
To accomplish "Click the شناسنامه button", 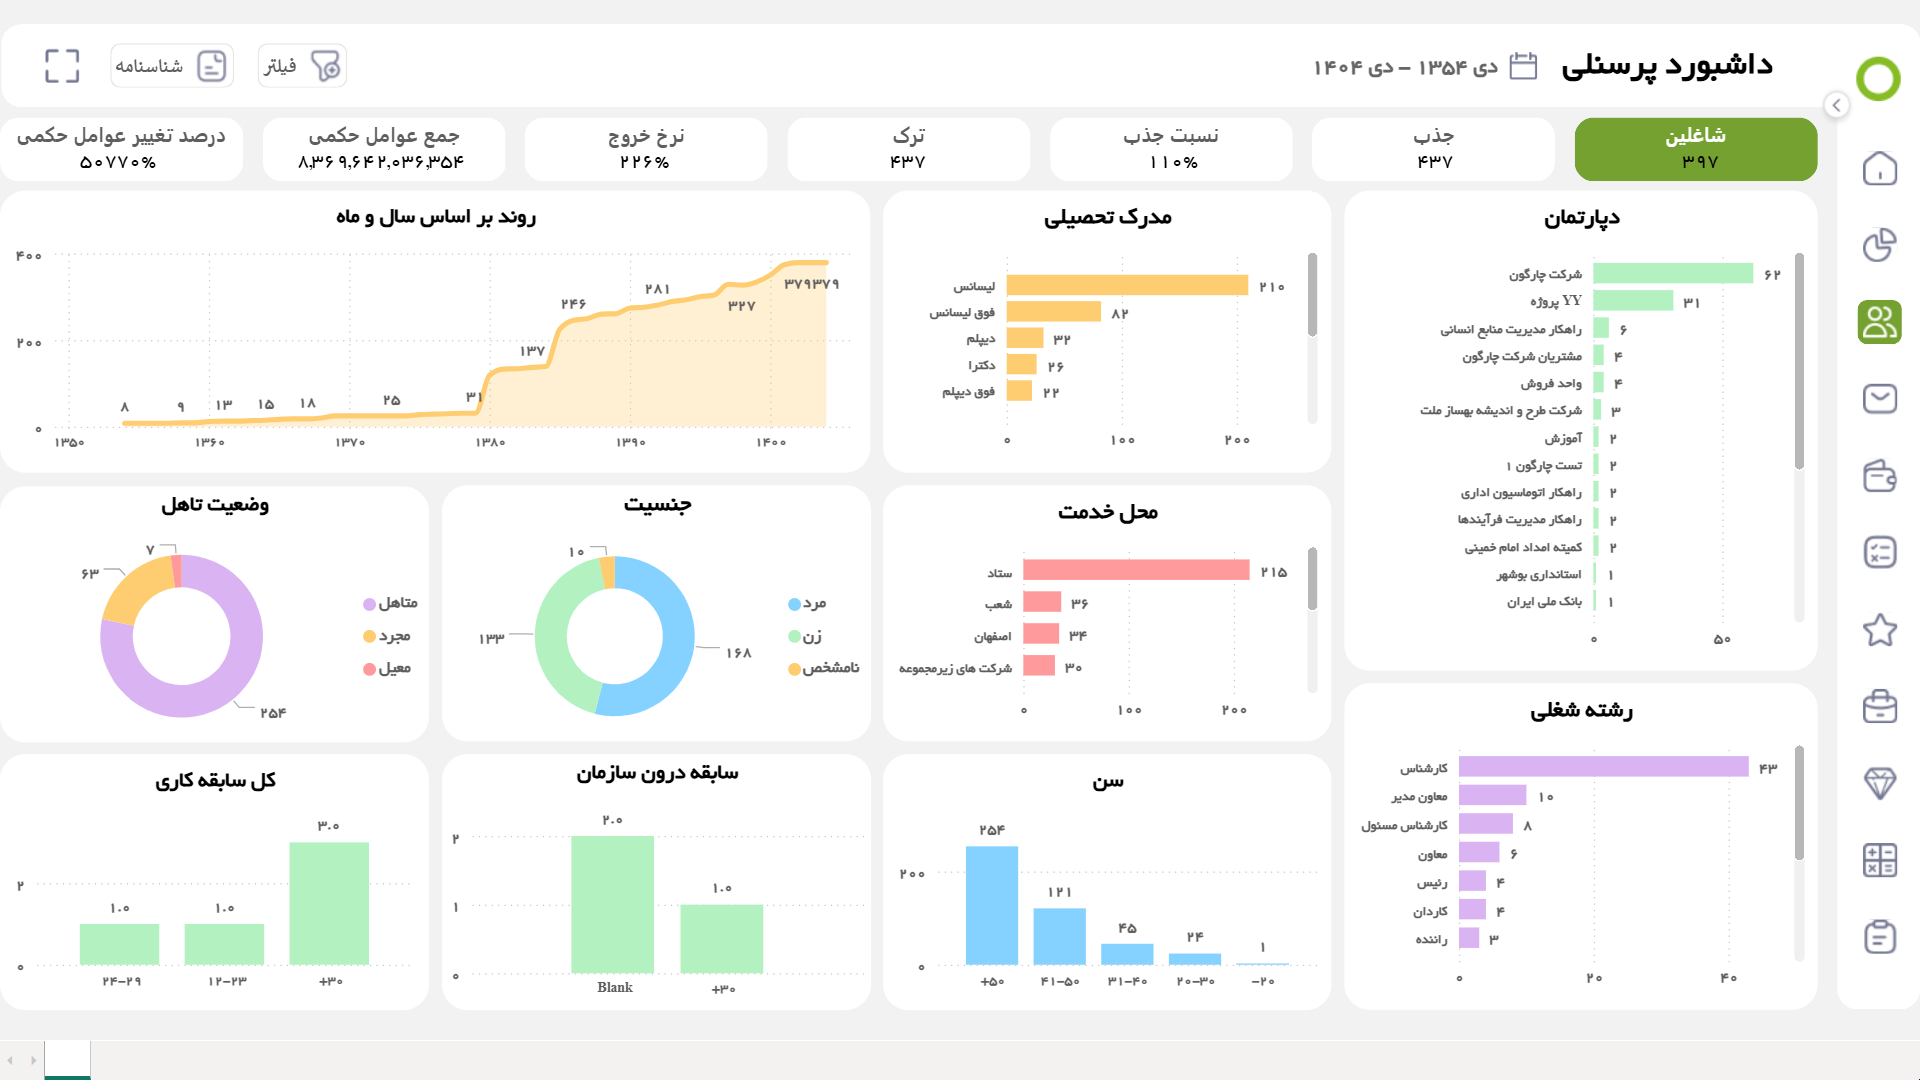I will 171,66.
